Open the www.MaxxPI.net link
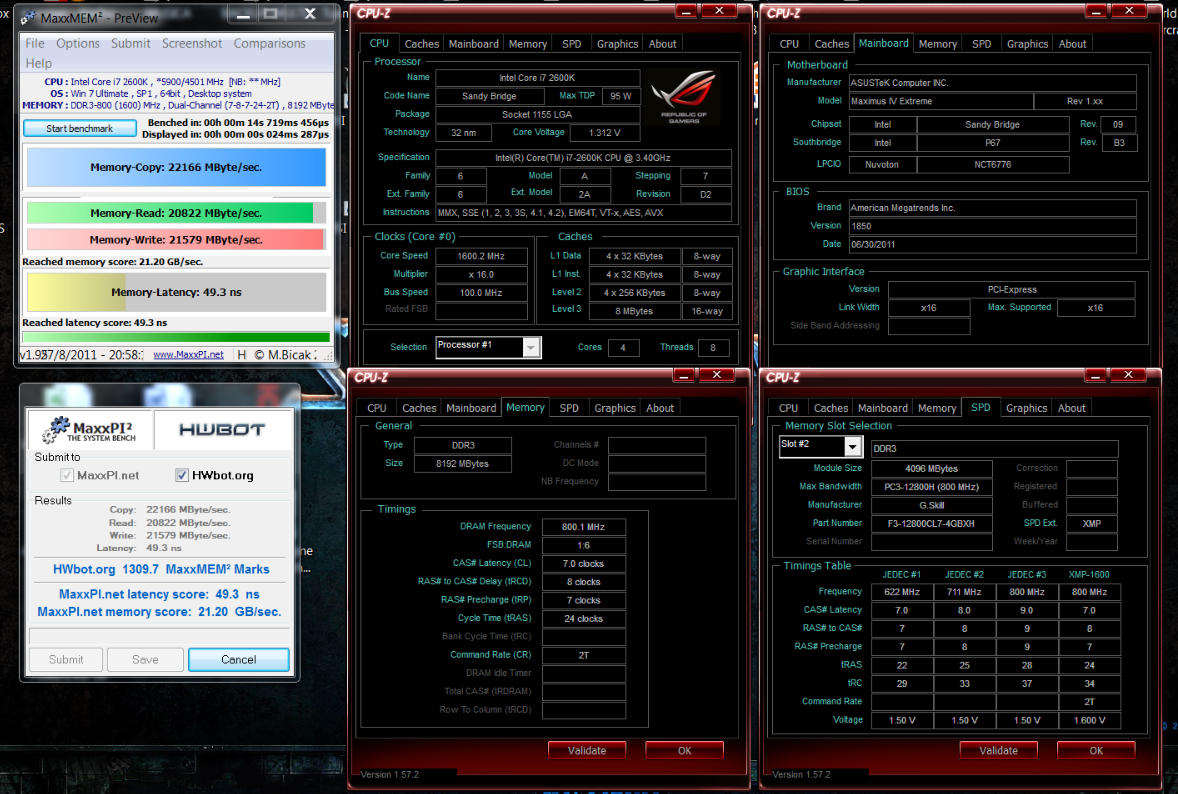This screenshot has height=794, width=1178. pos(188,355)
